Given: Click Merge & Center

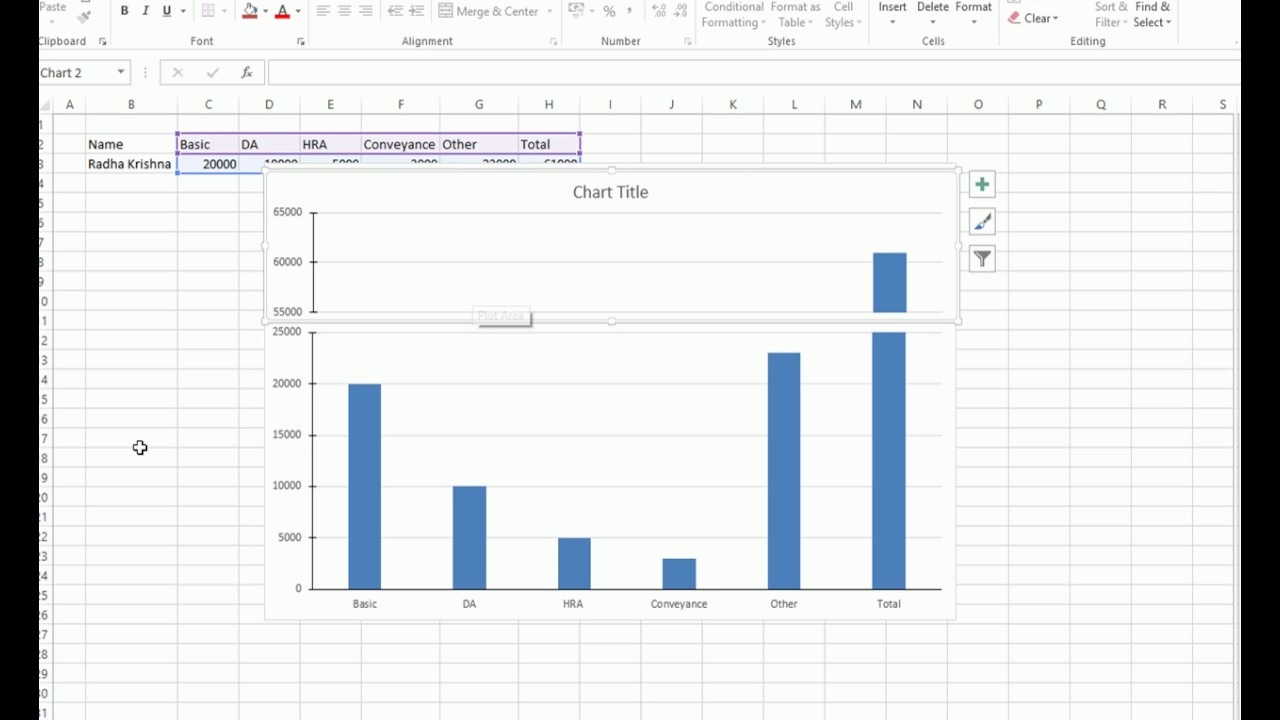Looking at the screenshot, I should [489, 11].
